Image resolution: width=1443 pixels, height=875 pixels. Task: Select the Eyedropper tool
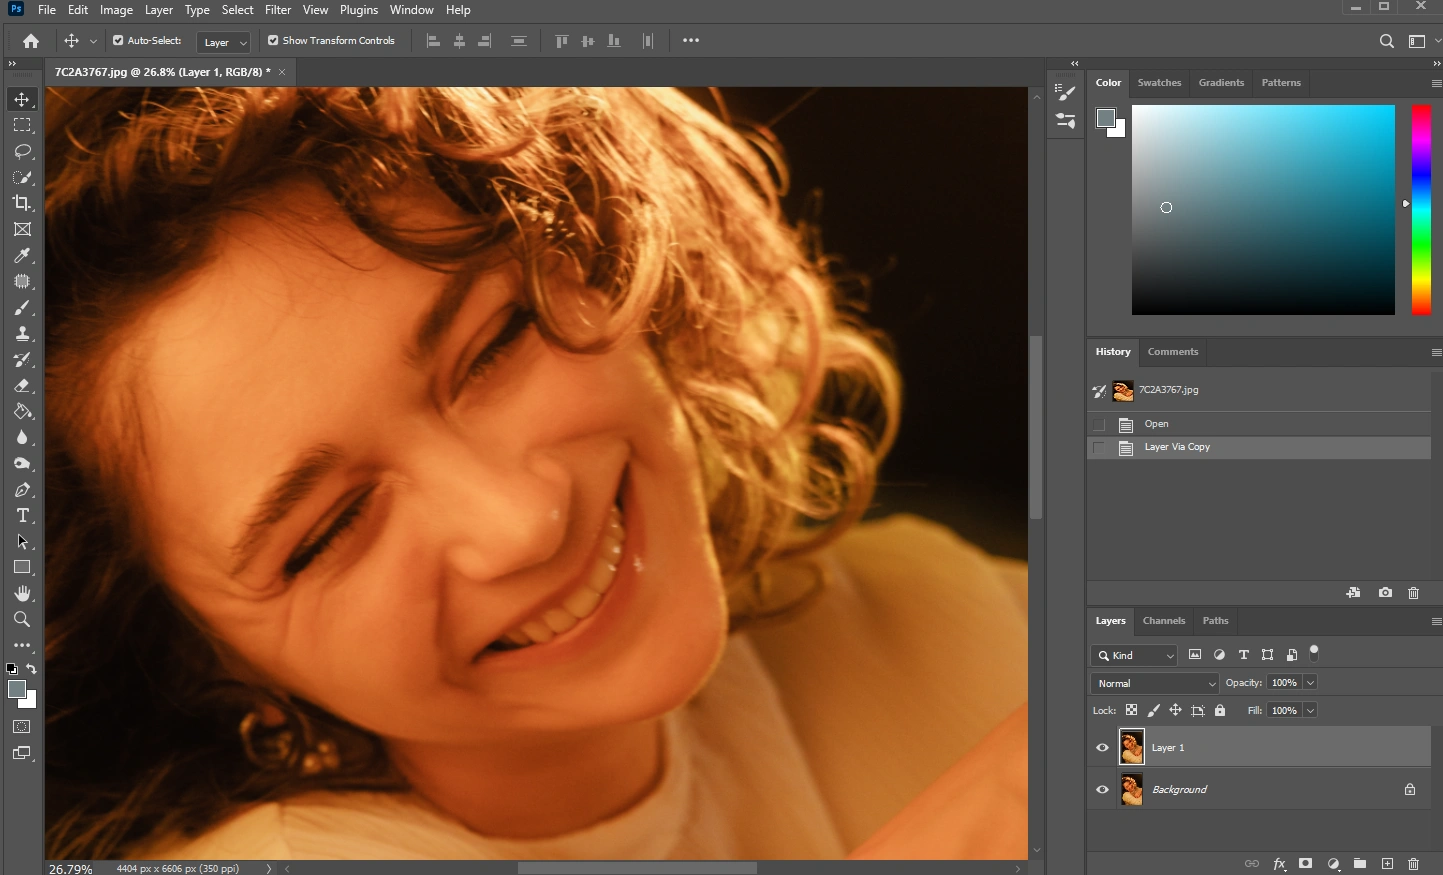[x=22, y=256]
